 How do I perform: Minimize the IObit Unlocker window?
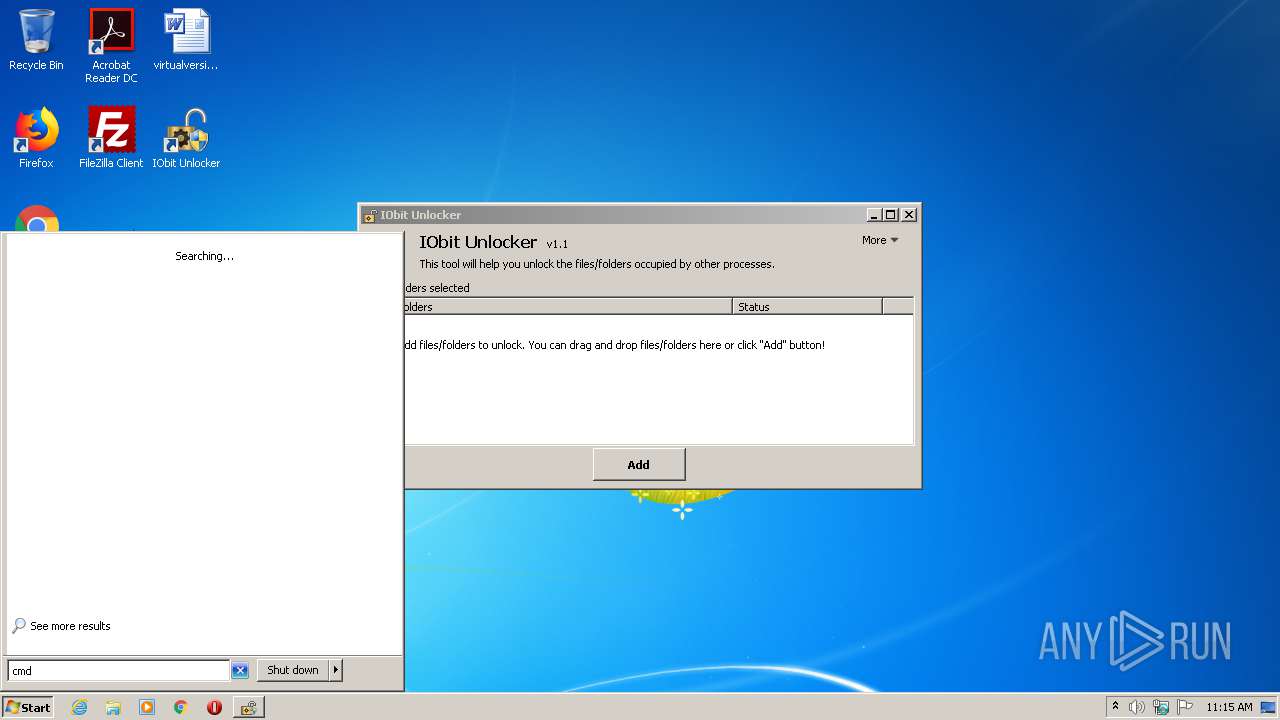tap(873, 215)
